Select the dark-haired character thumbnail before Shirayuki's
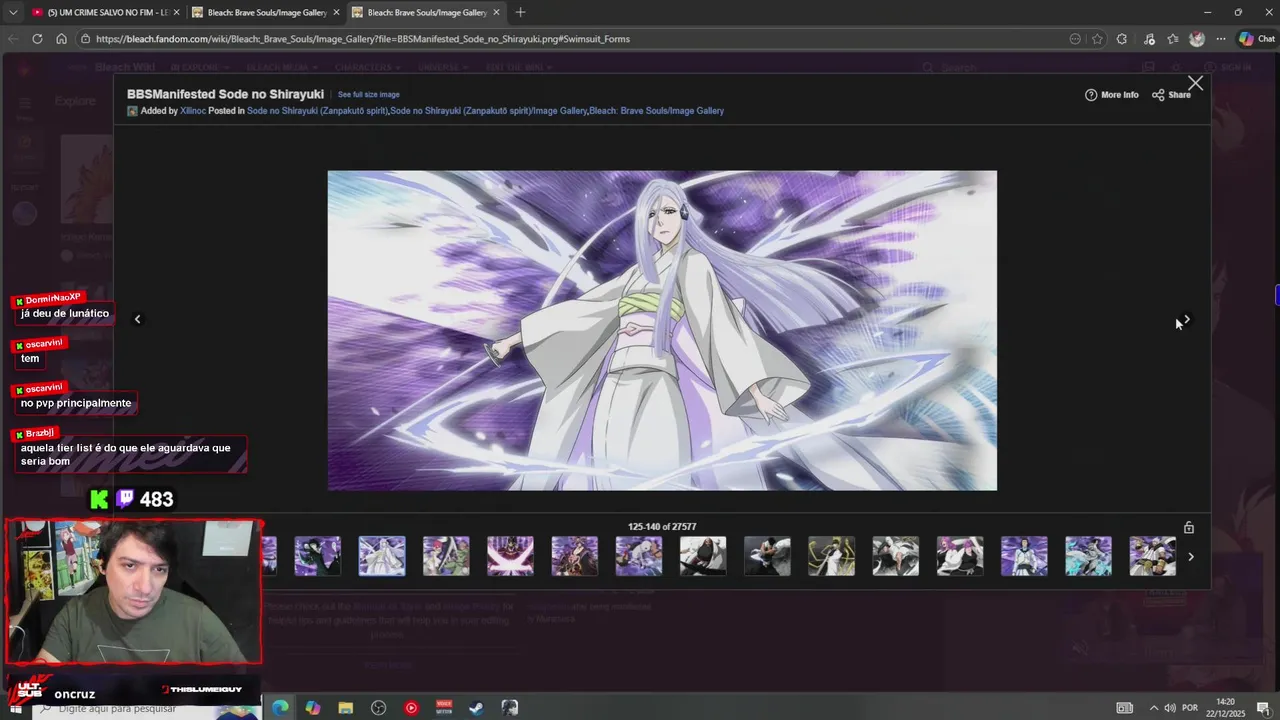 (318, 556)
